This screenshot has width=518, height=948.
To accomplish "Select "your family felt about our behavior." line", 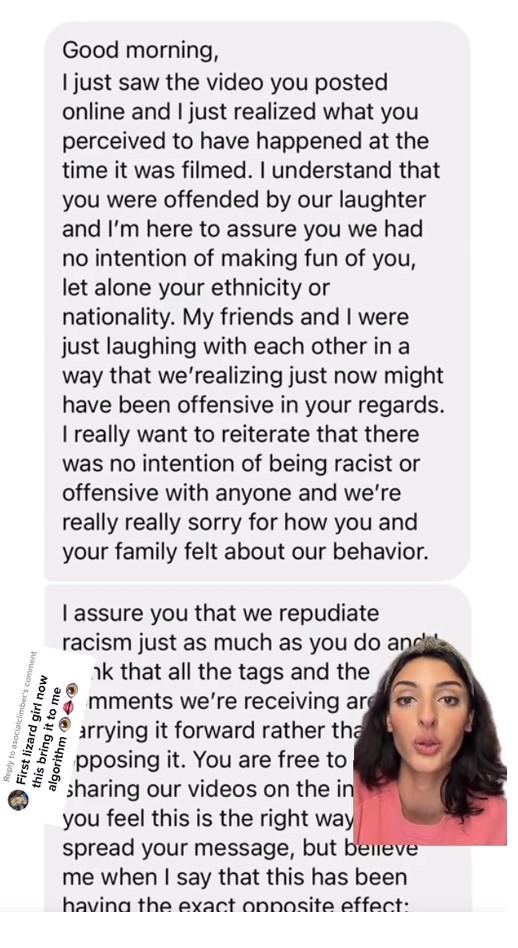I will pyautogui.click(x=245, y=553).
